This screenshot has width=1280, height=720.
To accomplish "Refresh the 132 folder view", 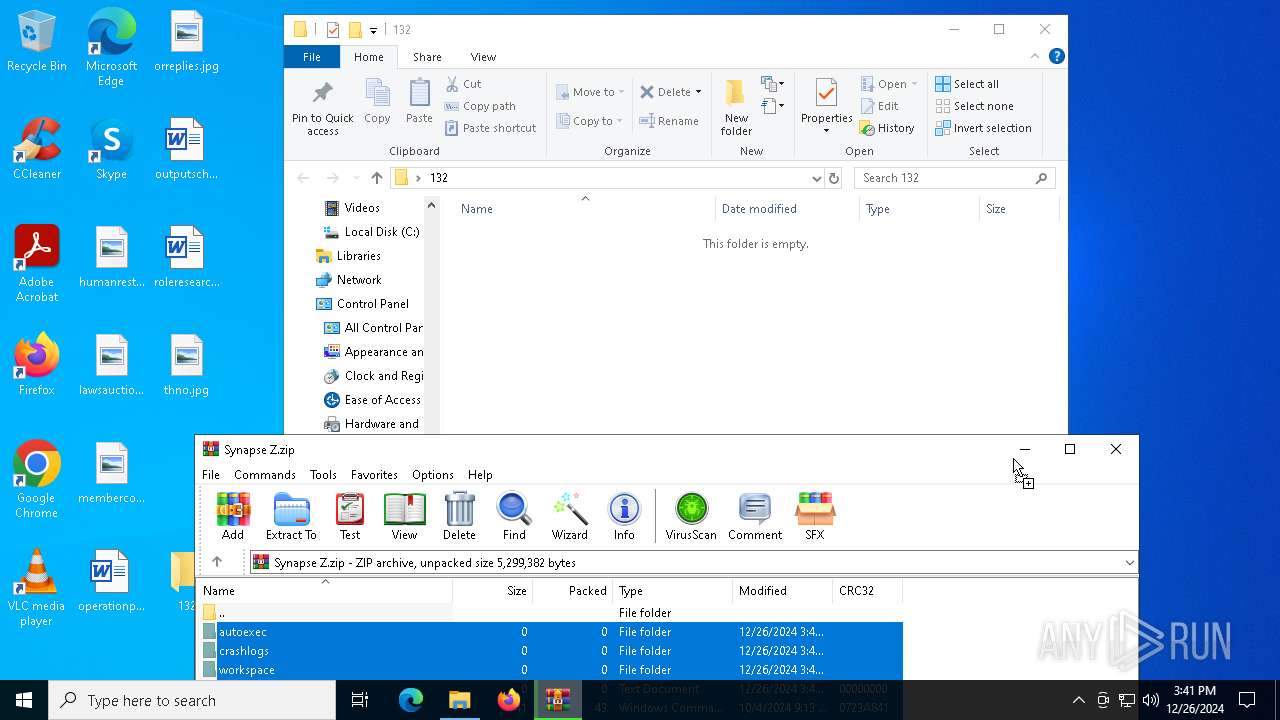I will pos(834,178).
